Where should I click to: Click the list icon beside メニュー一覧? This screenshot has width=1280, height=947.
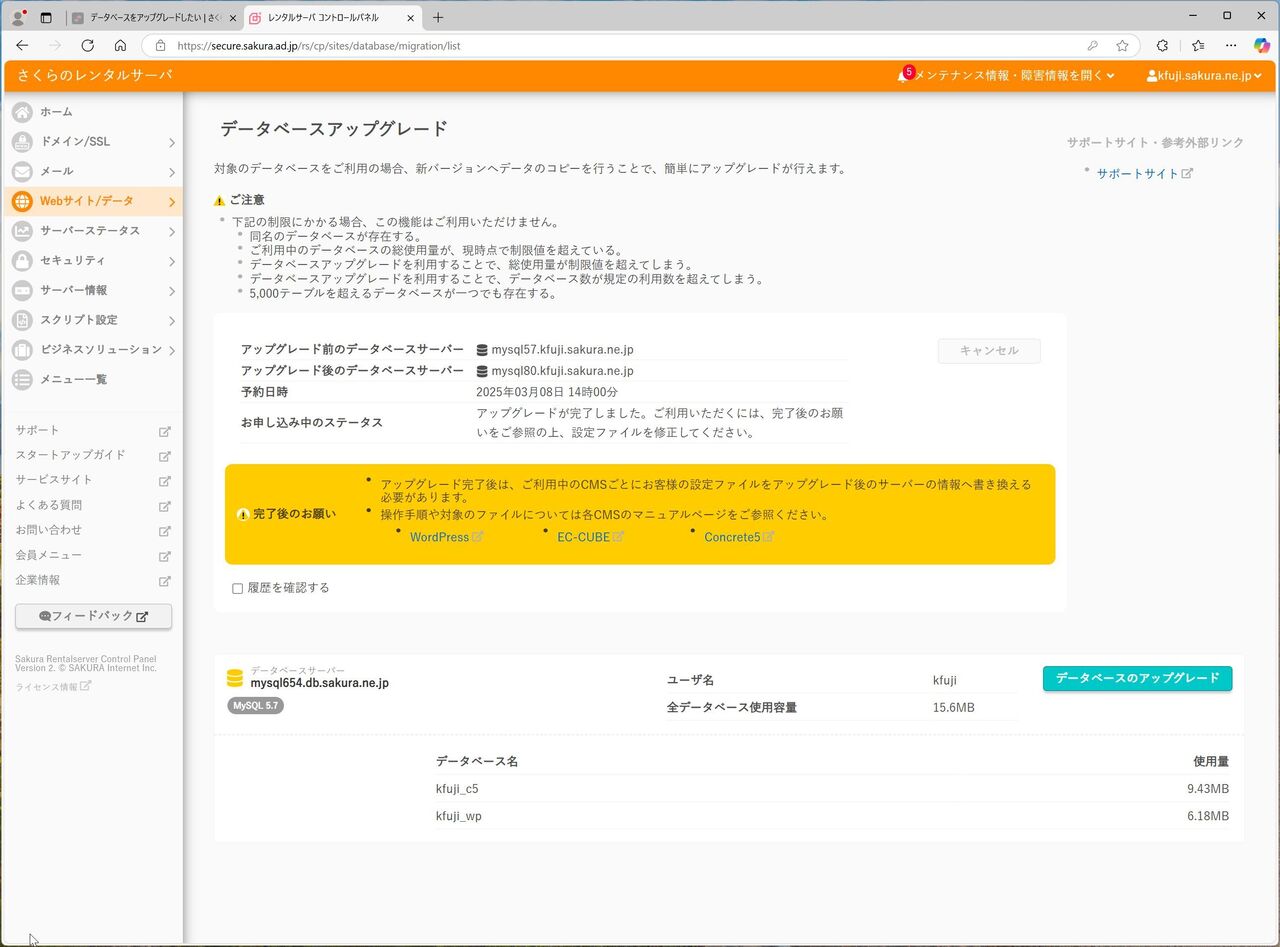(x=22, y=379)
